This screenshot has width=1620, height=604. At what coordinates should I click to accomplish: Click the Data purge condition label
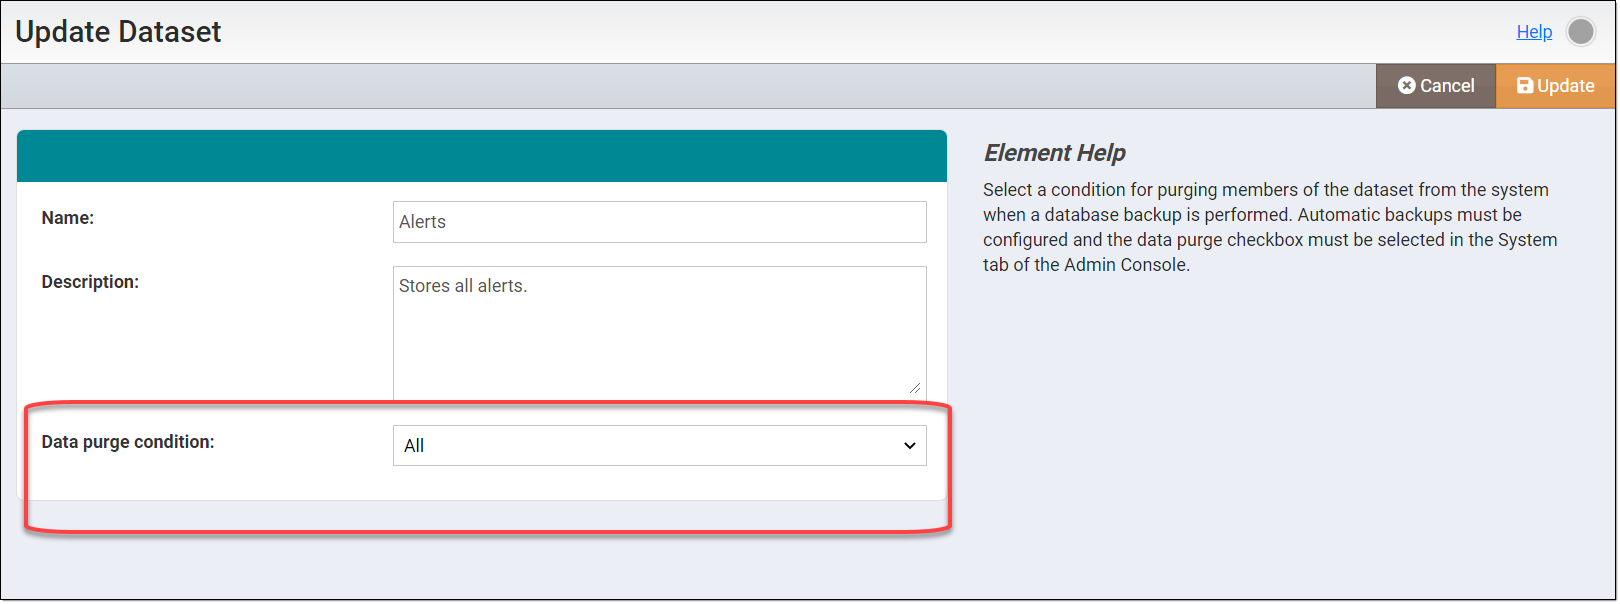coord(126,441)
